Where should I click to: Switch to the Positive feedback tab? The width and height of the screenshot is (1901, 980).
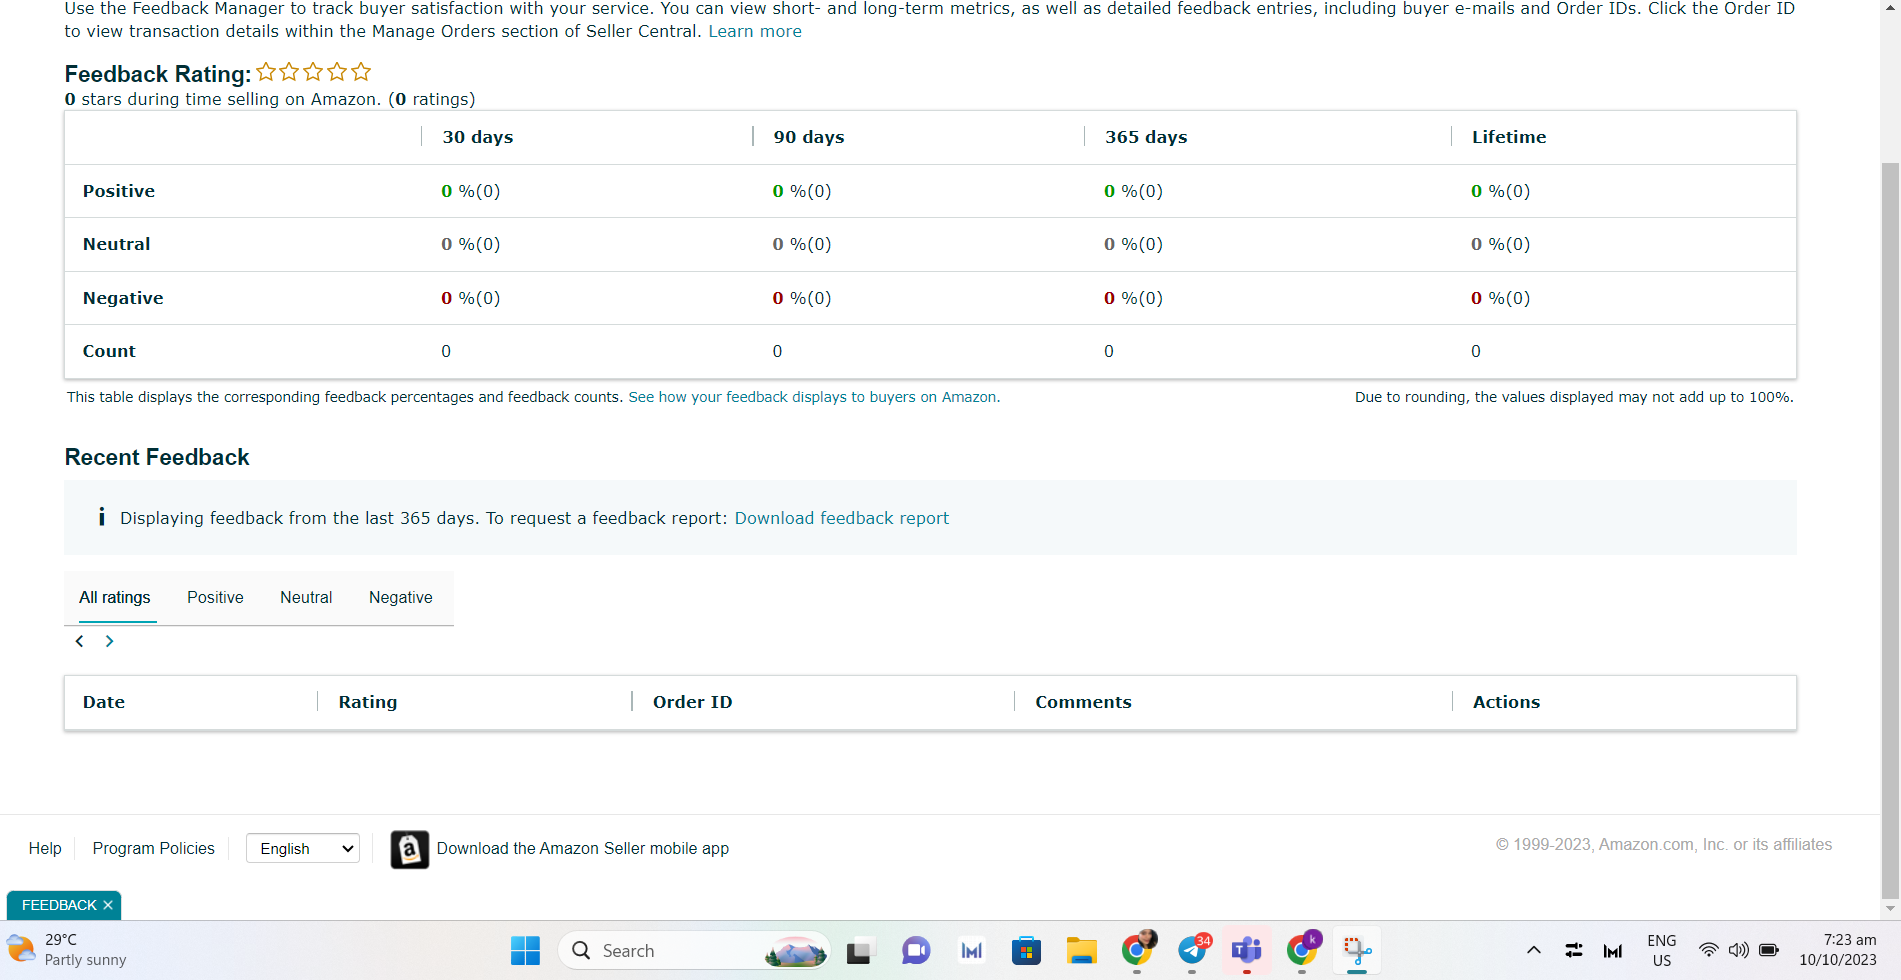point(215,597)
